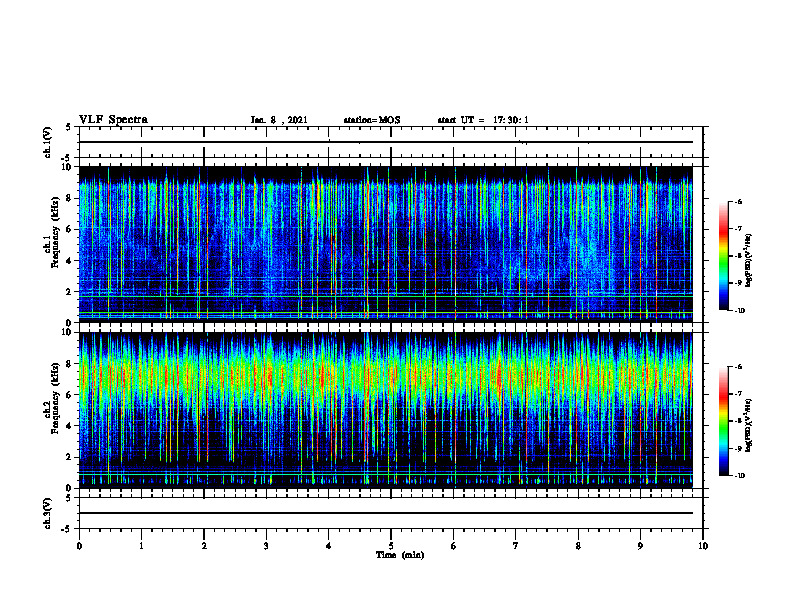The height and width of the screenshot is (612, 792).
Task: Click the "station=MOS" header label
Action: (372, 120)
